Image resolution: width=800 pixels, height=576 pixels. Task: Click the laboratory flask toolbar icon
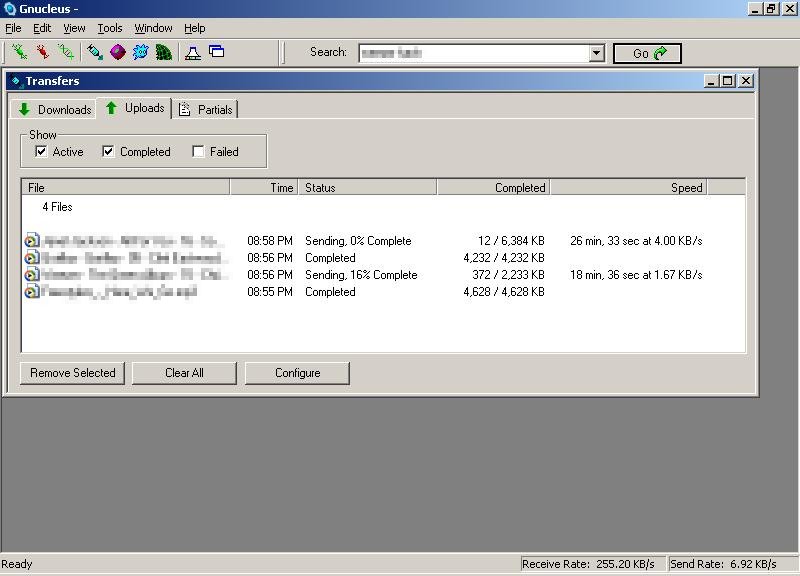193,52
